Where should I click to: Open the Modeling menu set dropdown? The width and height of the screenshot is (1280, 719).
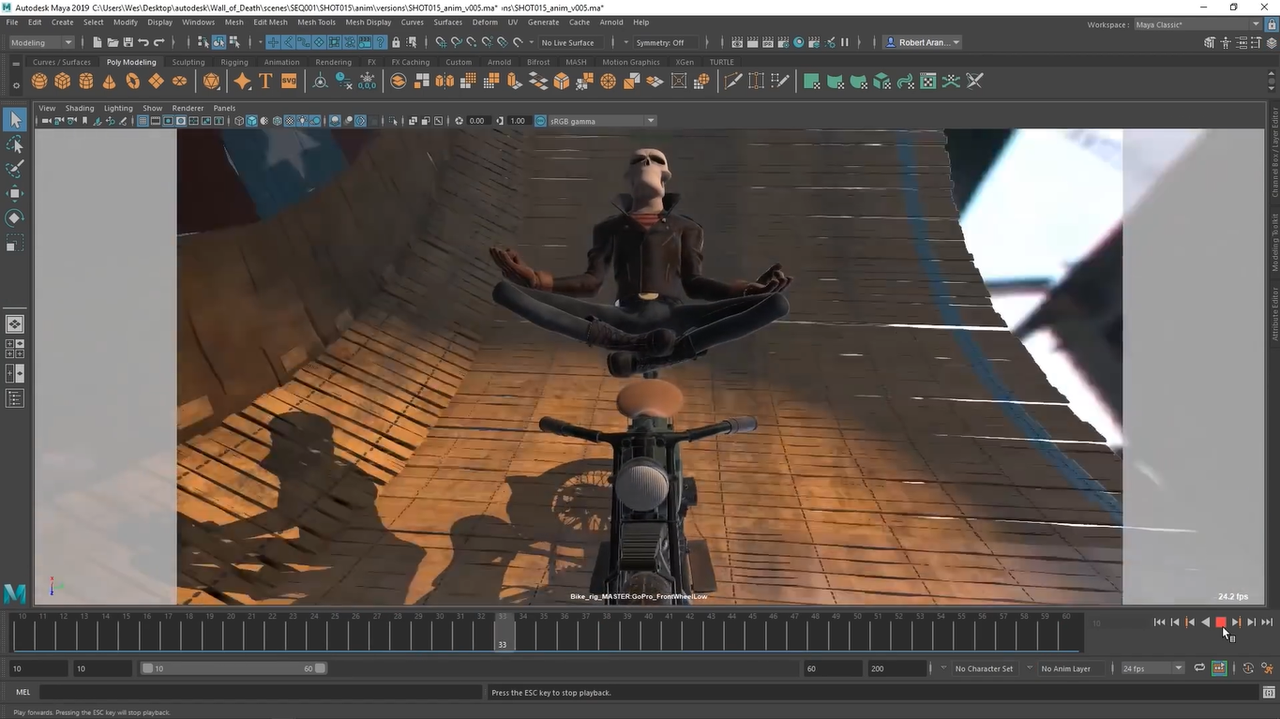click(x=40, y=42)
